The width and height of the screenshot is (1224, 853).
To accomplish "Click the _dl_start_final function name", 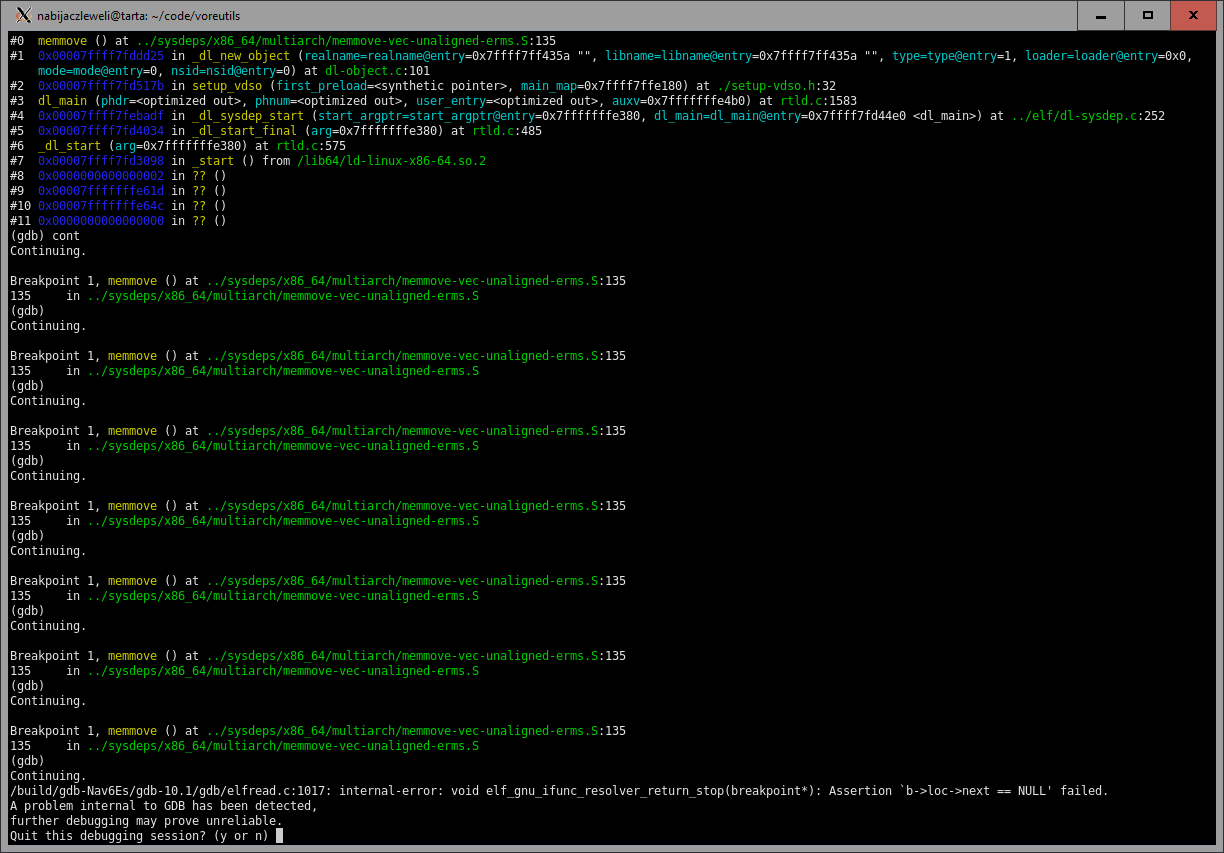I will pos(245,131).
